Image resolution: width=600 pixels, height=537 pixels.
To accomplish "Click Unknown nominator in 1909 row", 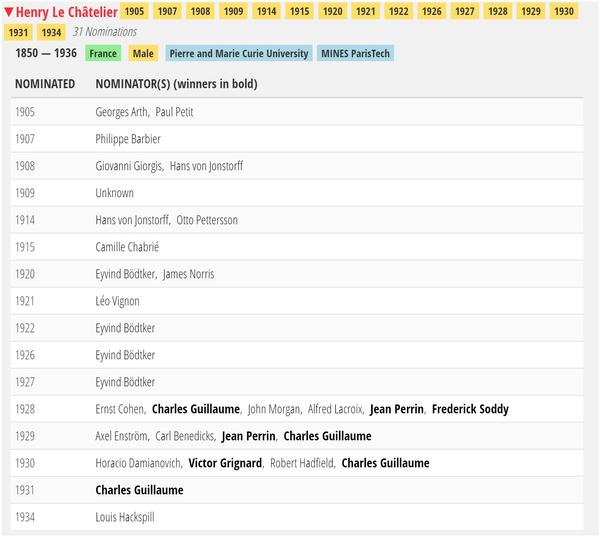I will 114,193.
